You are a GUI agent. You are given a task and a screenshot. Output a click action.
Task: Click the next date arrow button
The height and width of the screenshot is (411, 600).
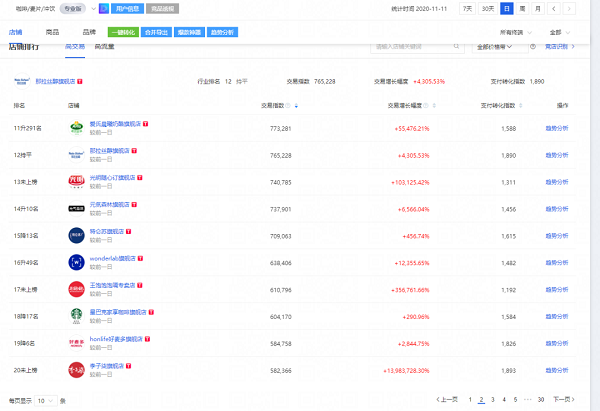pyautogui.click(x=569, y=8)
